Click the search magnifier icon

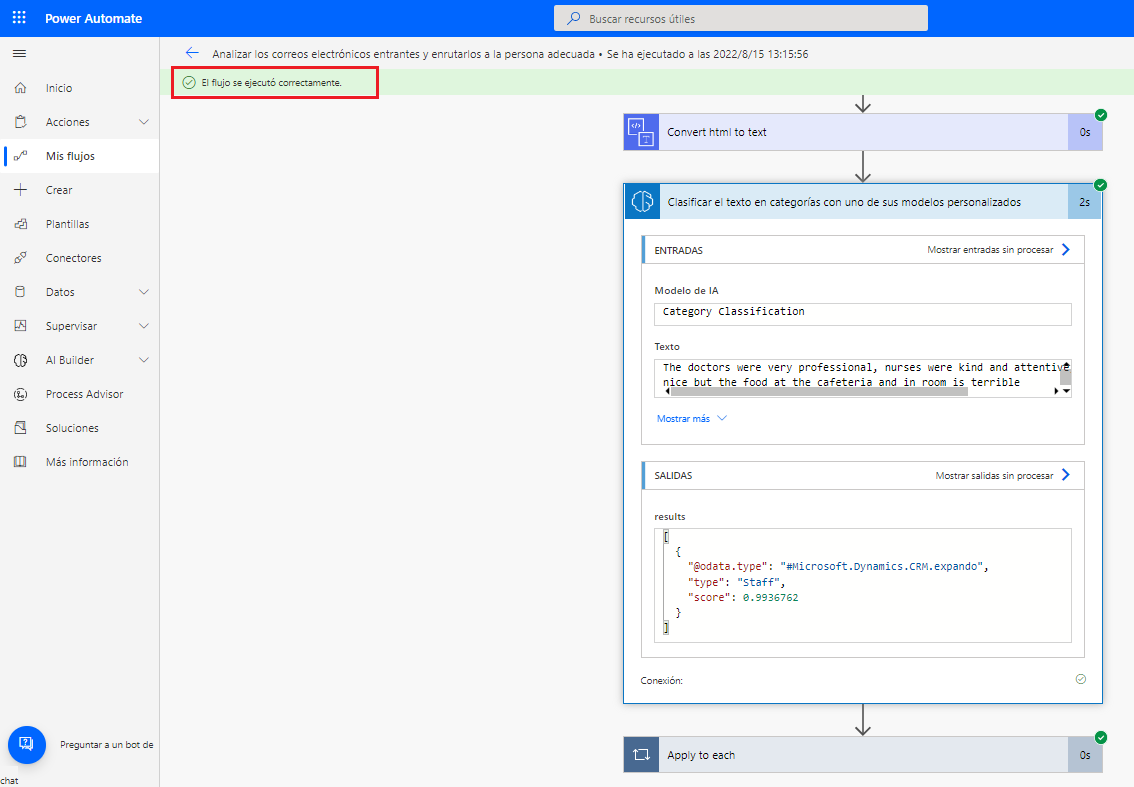tap(574, 18)
